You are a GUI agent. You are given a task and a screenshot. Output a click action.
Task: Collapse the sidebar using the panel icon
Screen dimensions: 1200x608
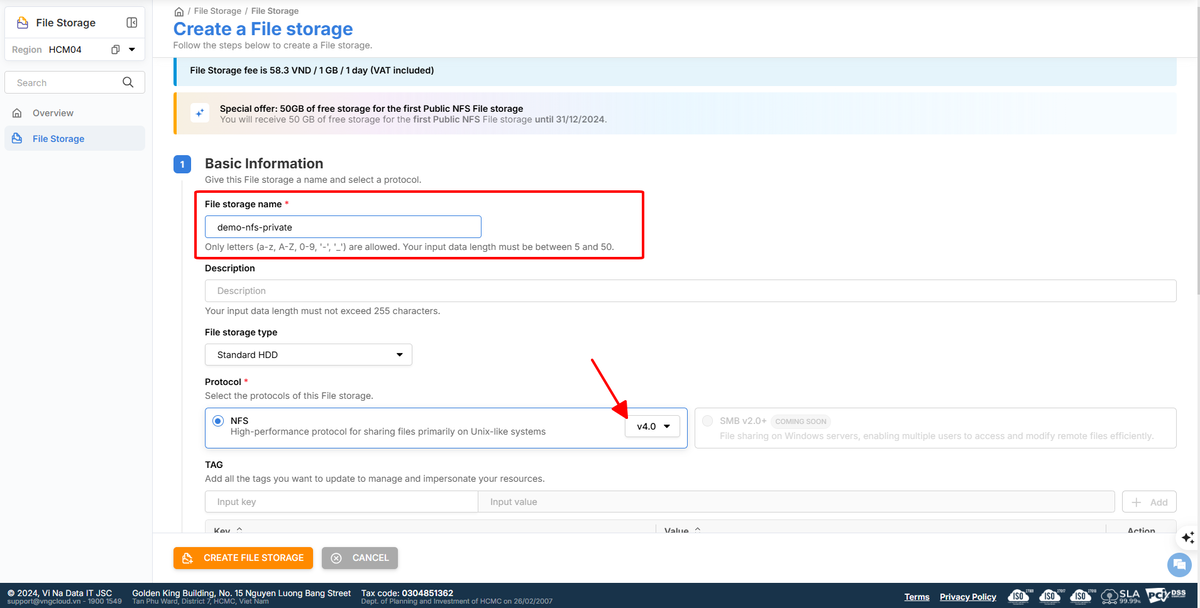tap(132, 23)
